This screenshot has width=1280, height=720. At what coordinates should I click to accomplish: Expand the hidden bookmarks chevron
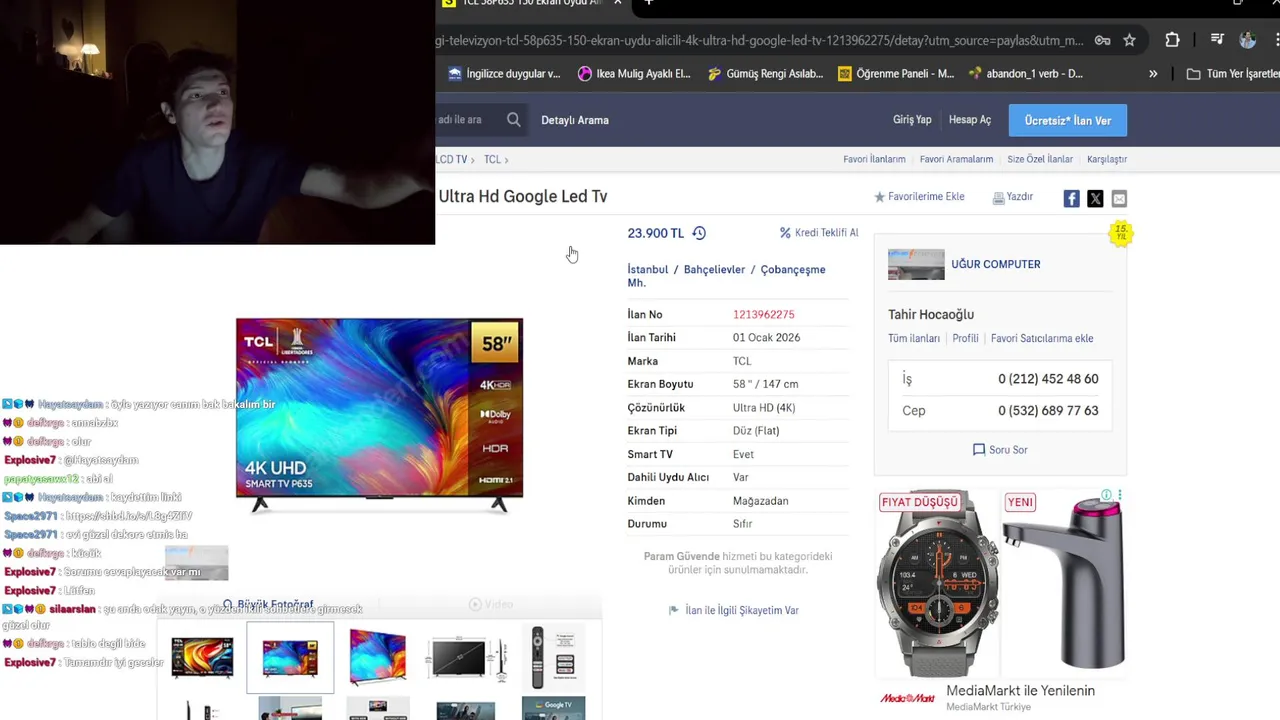point(1153,73)
